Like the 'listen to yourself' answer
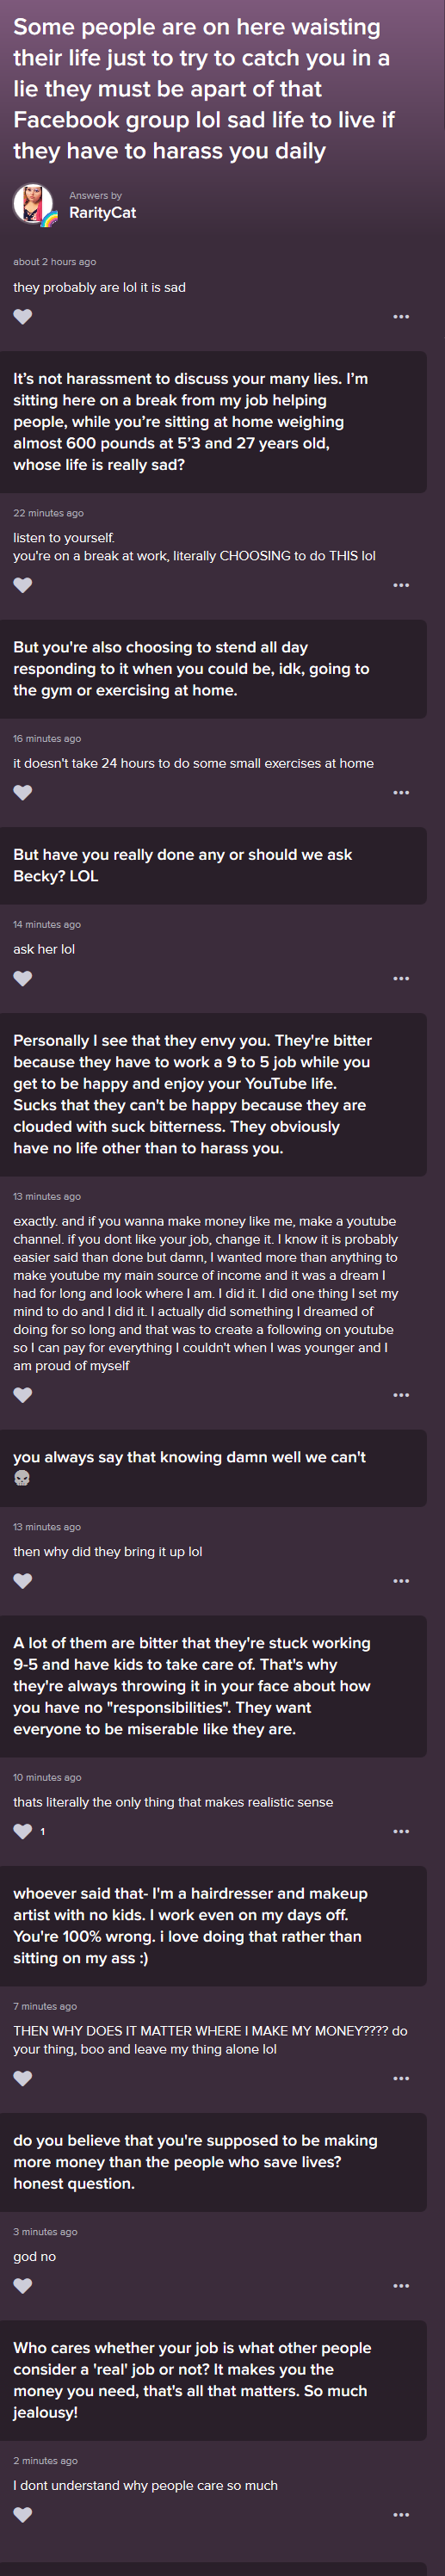This screenshot has width=445, height=2576. [23, 585]
